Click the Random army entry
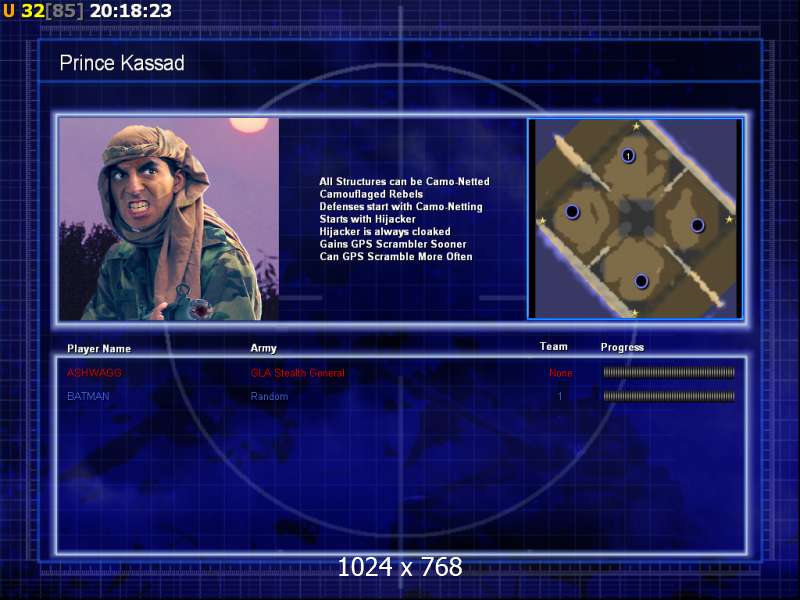The width and height of the screenshot is (800, 600). tap(269, 396)
